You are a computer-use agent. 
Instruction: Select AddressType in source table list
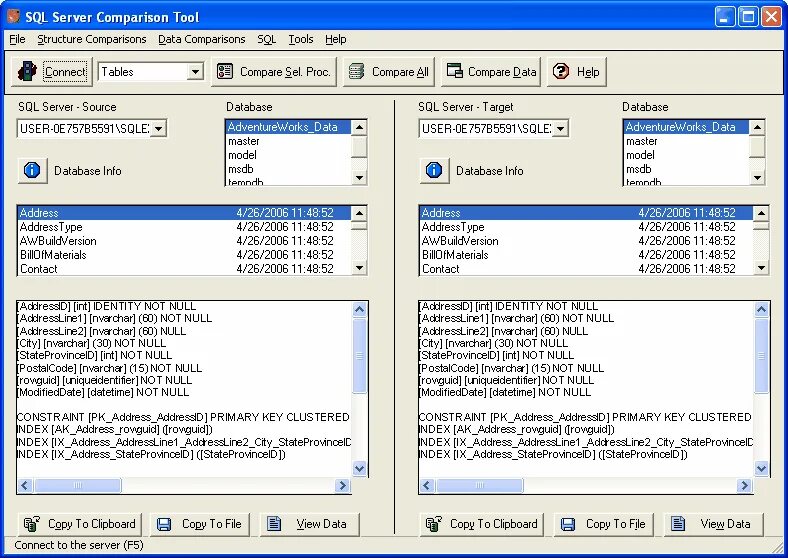click(184, 227)
